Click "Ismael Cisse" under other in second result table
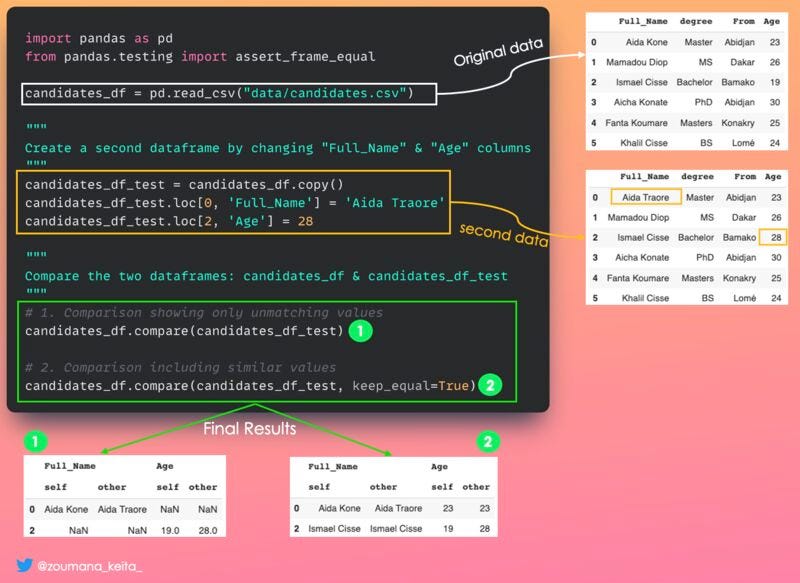This screenshot has height=583, width=800. coord(396,529)
